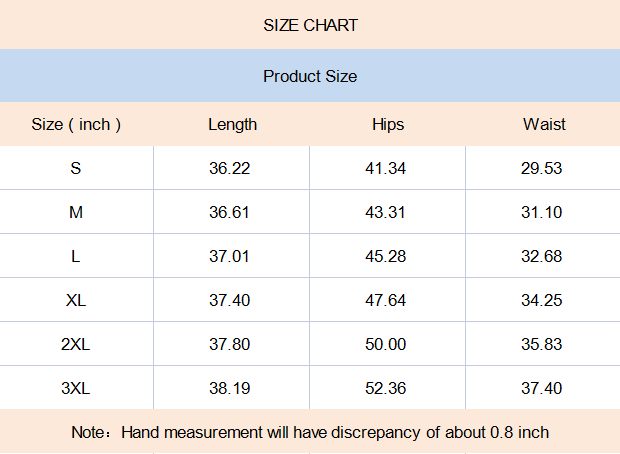Click waist value 29.53
Screen dimensions: 620x454
(541, 168)
